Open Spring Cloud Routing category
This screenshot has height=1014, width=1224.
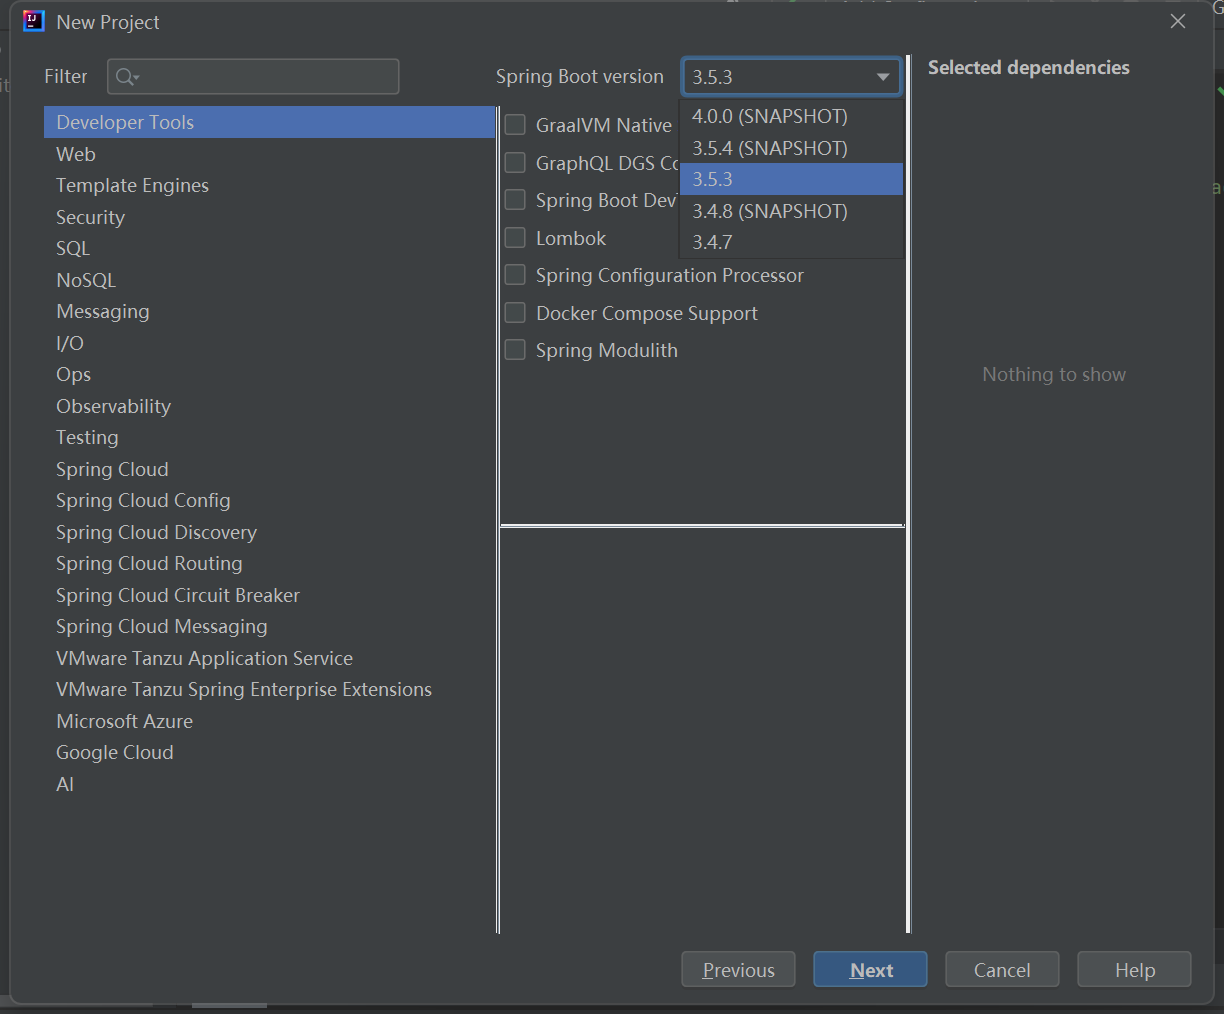pyautogui.click(x=269, y=563)
